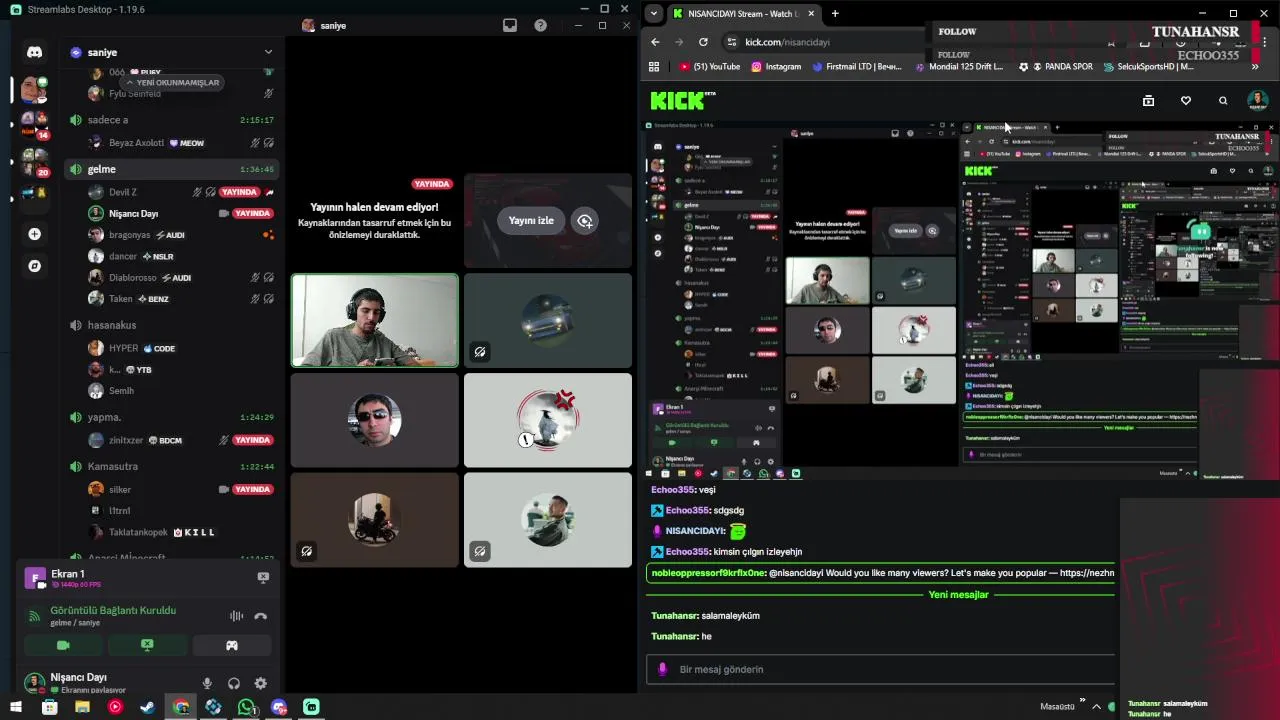Open SelcukSportsHD bookmark

click(x=1149, y=67)
